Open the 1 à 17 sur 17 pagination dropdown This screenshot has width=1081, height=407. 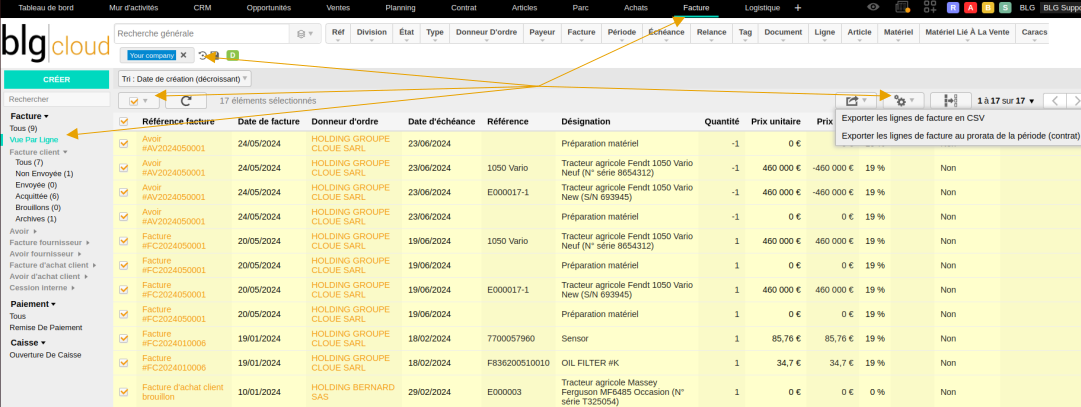[1006, 101]
